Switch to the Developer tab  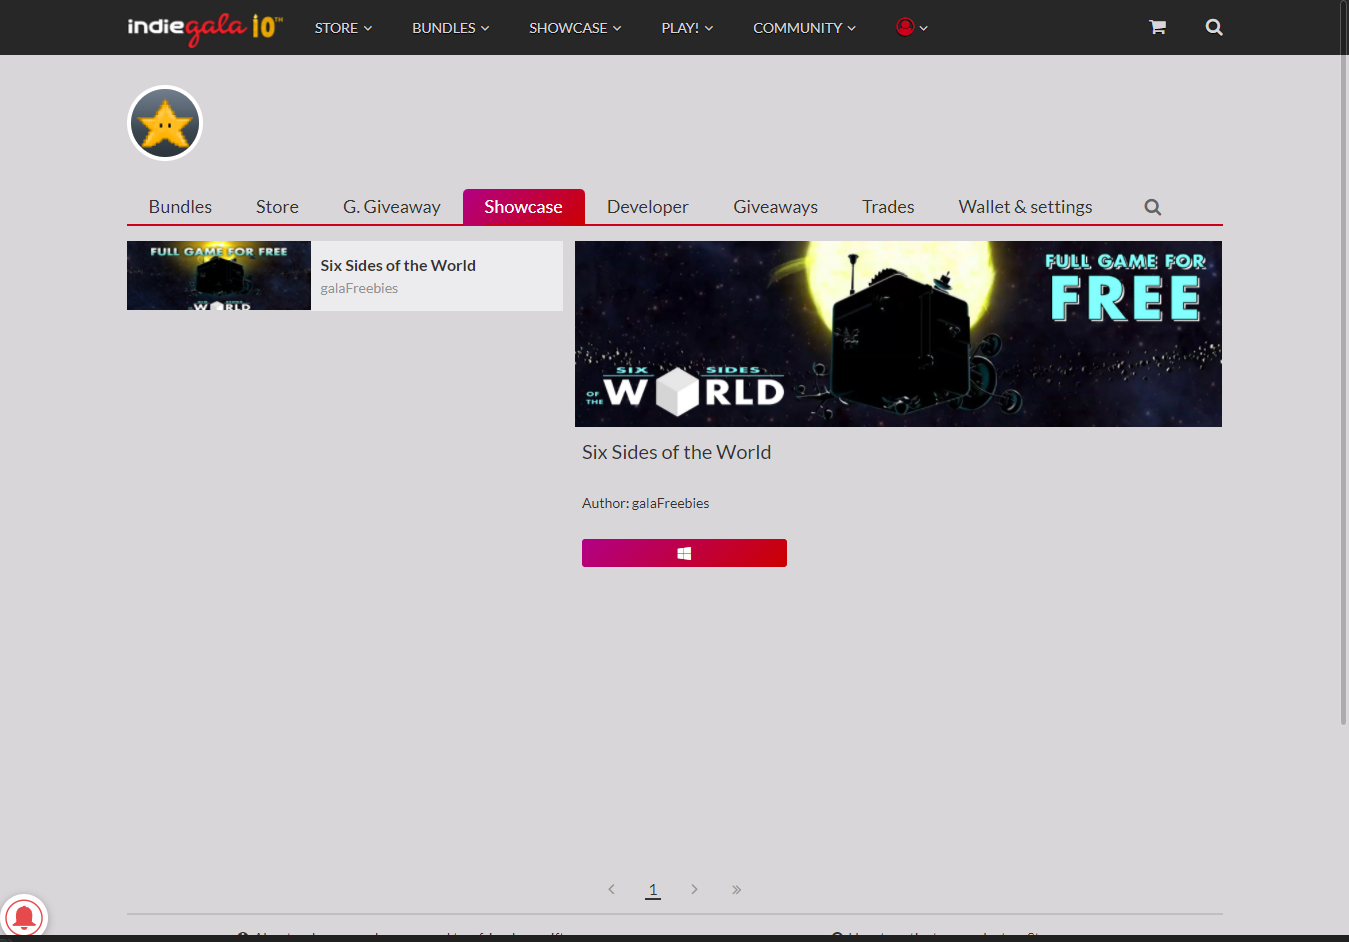[648, 207]
